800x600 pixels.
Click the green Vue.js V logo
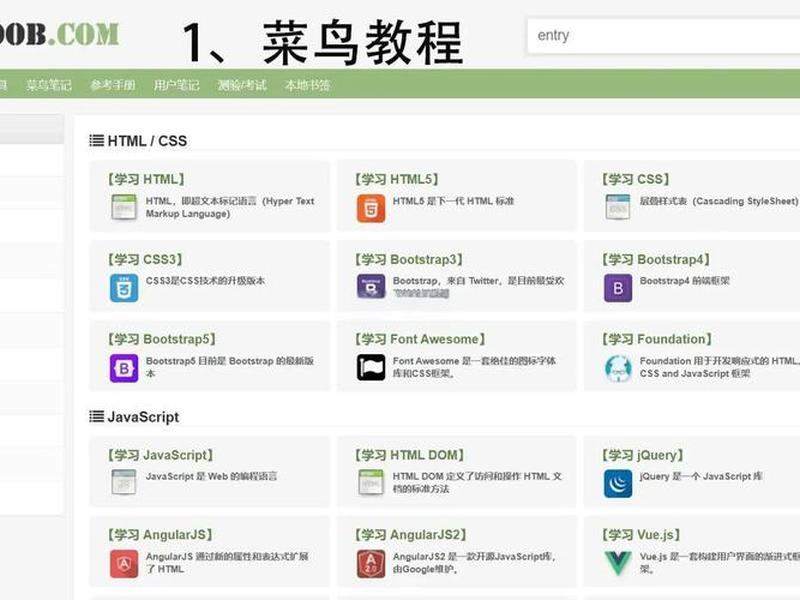618,563
